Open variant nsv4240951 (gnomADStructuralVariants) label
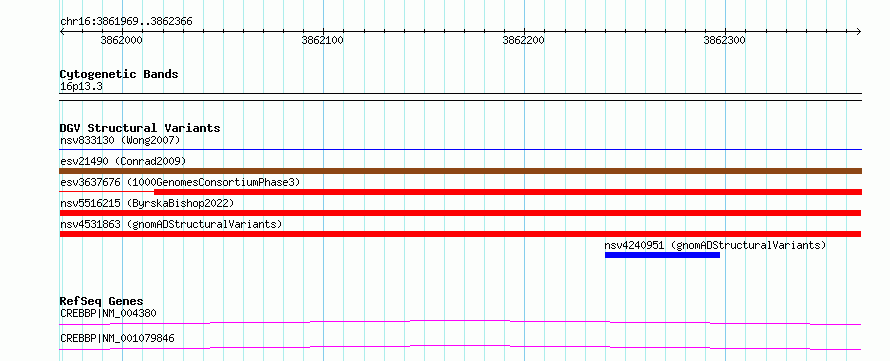 [715, 245]
